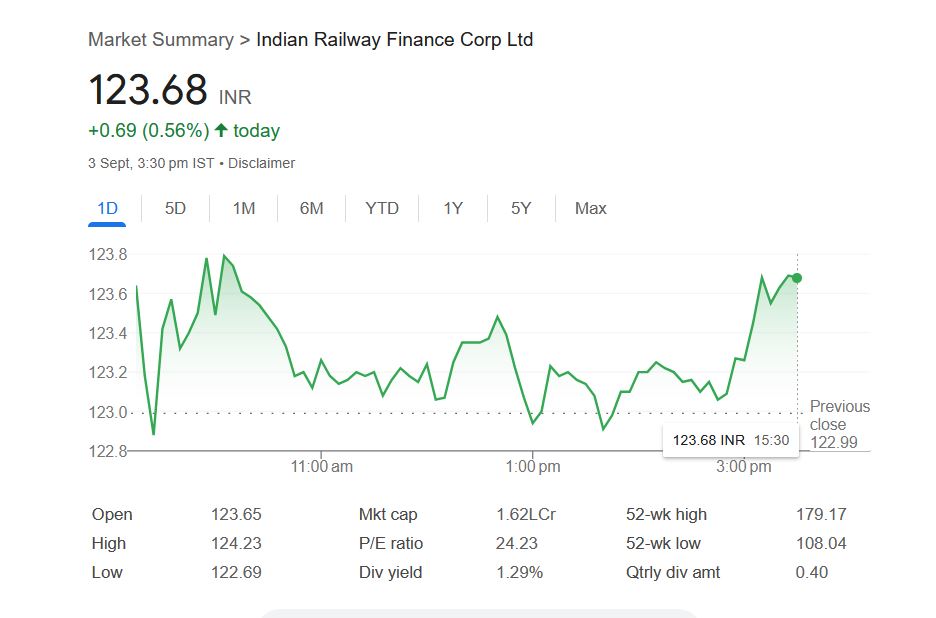Click the 123.68 INR 15:30 tooltip
Image resolution: width=936 pixels, height=618 pixels.
[x=730, y=440]
